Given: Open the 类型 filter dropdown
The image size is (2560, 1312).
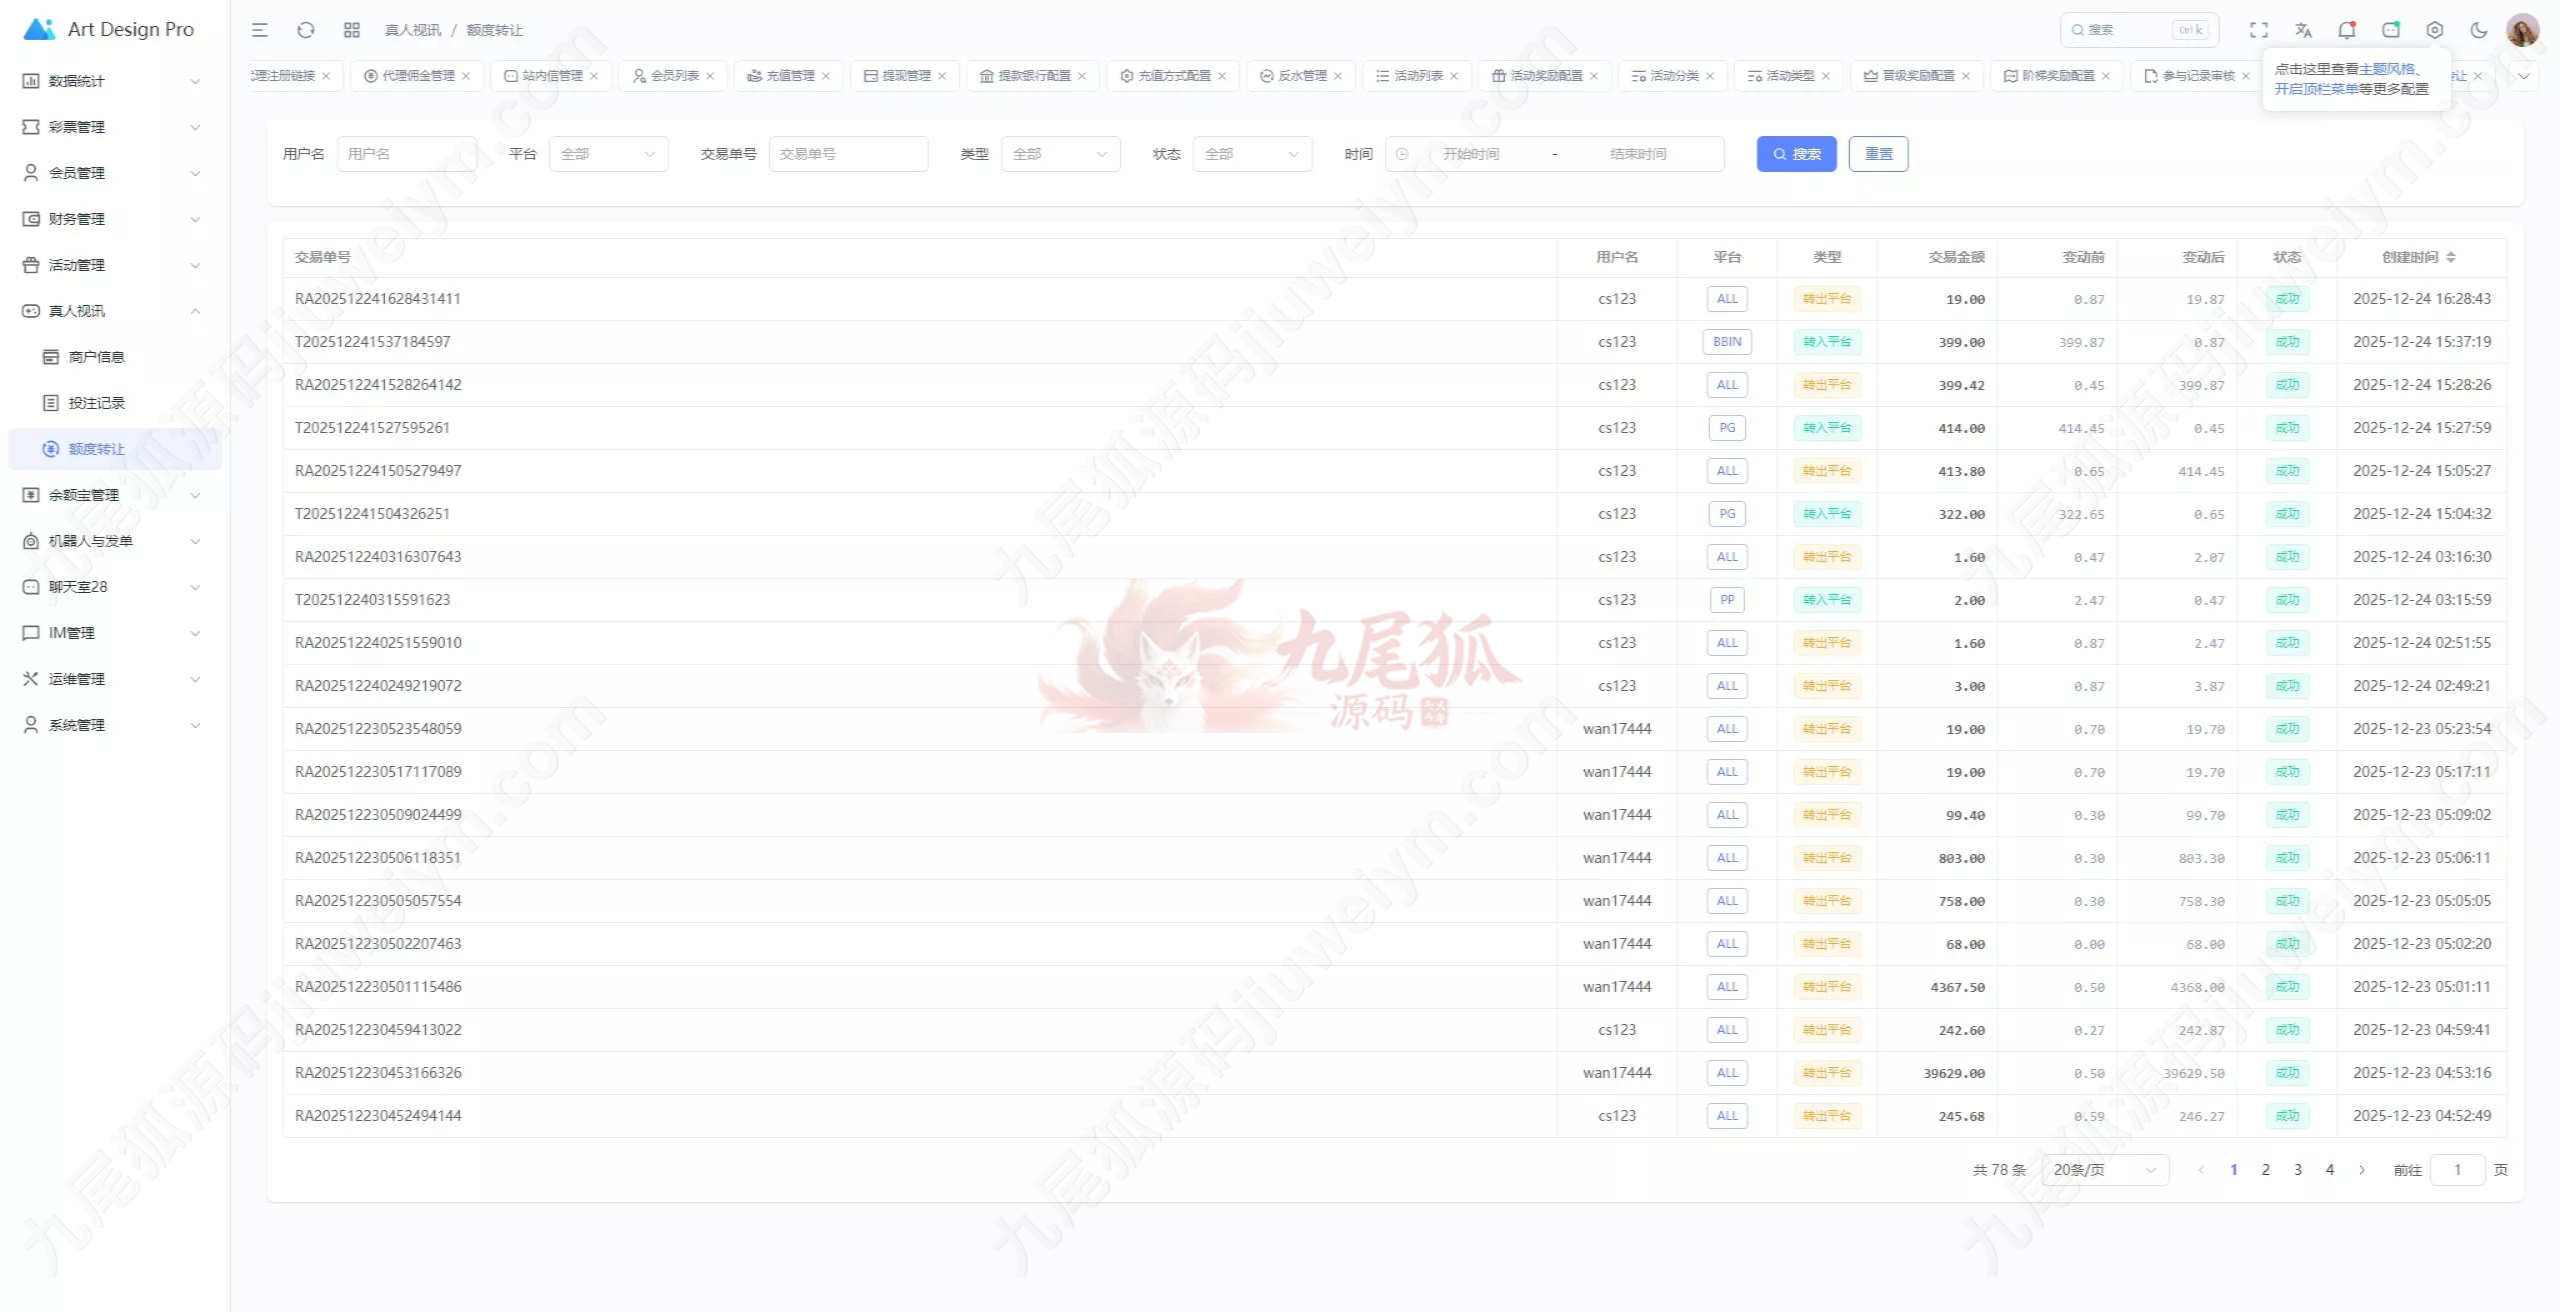Looking at the screenshot, I should coord(1060,154).
